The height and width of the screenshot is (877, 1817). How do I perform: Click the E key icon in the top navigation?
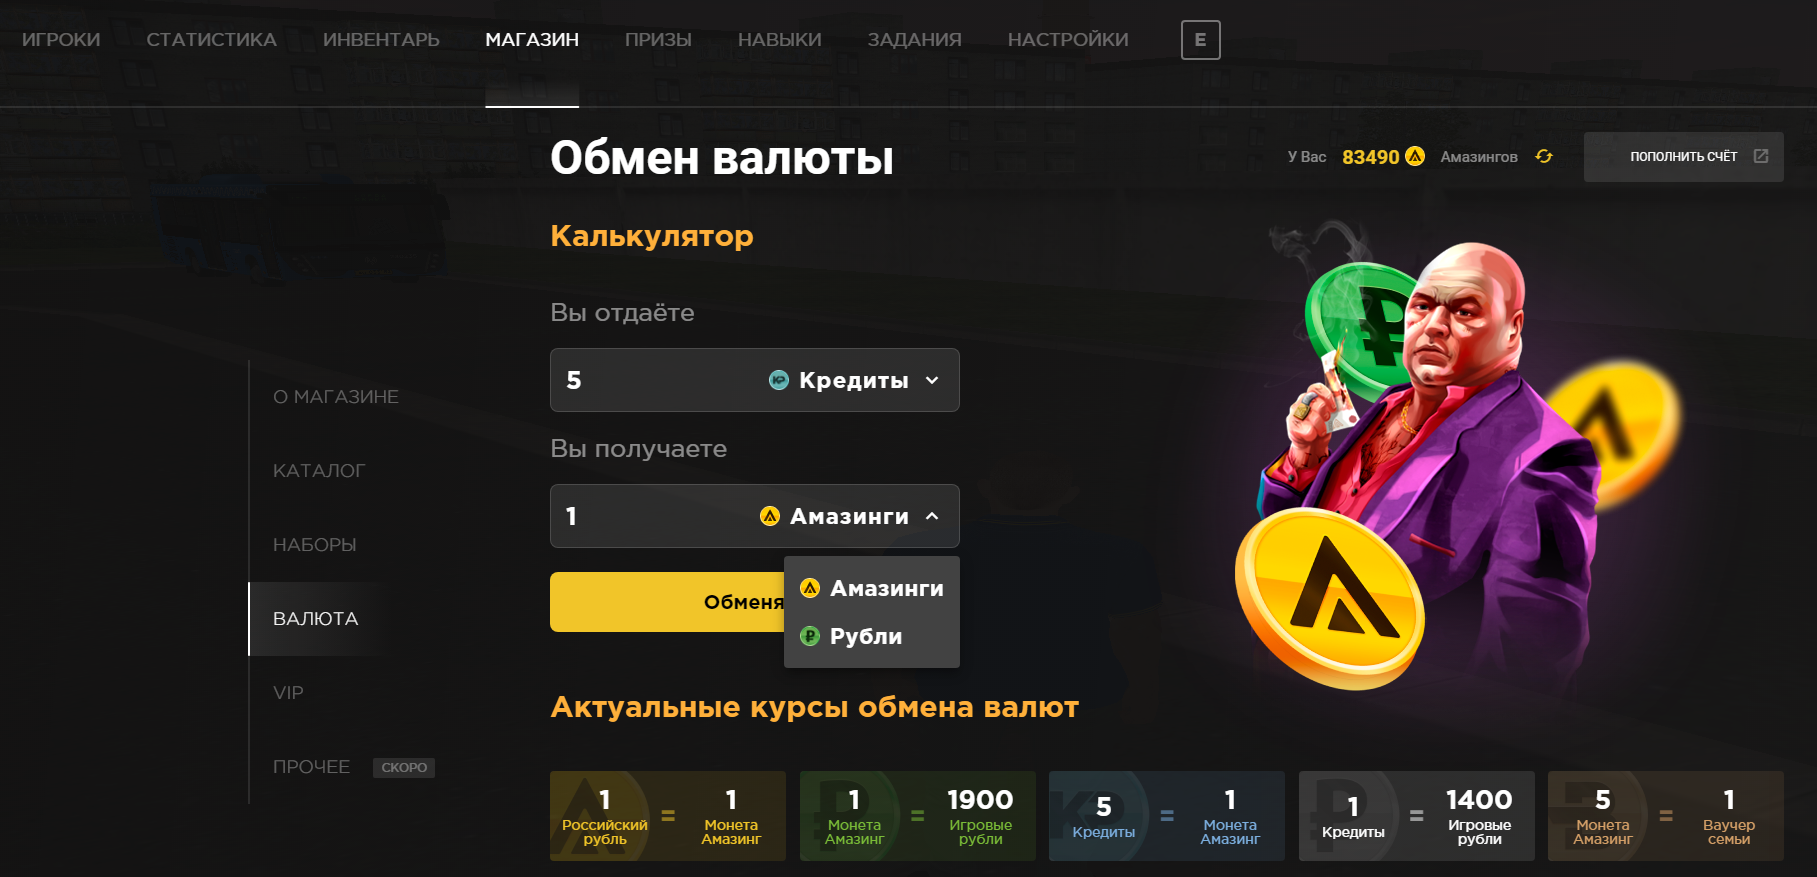(x=1200, y=40)
